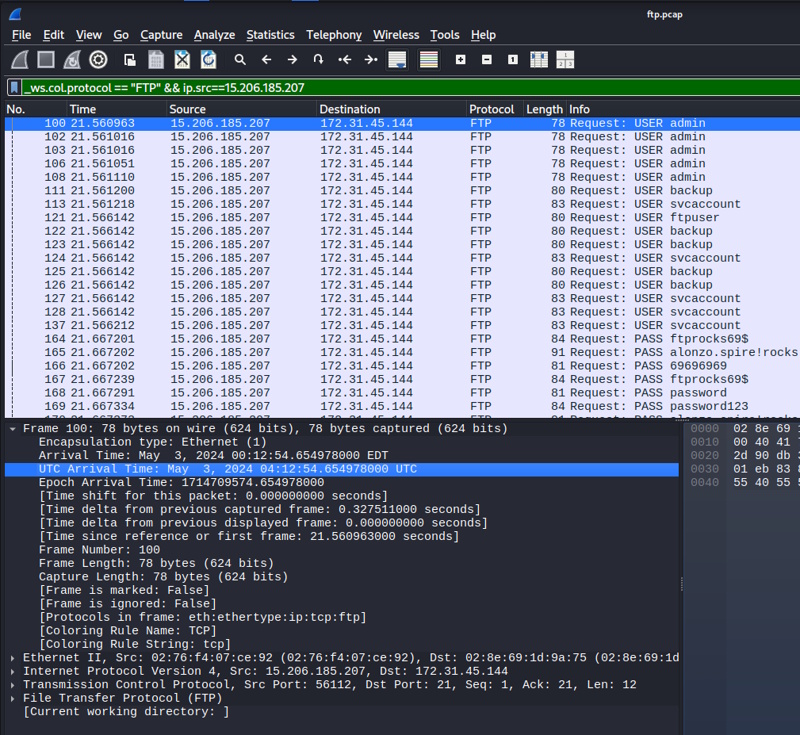Select the Coloring Rule Name: TCP line
The height and width of the screenshot is (735, 800).
click(x=342, y=631)
